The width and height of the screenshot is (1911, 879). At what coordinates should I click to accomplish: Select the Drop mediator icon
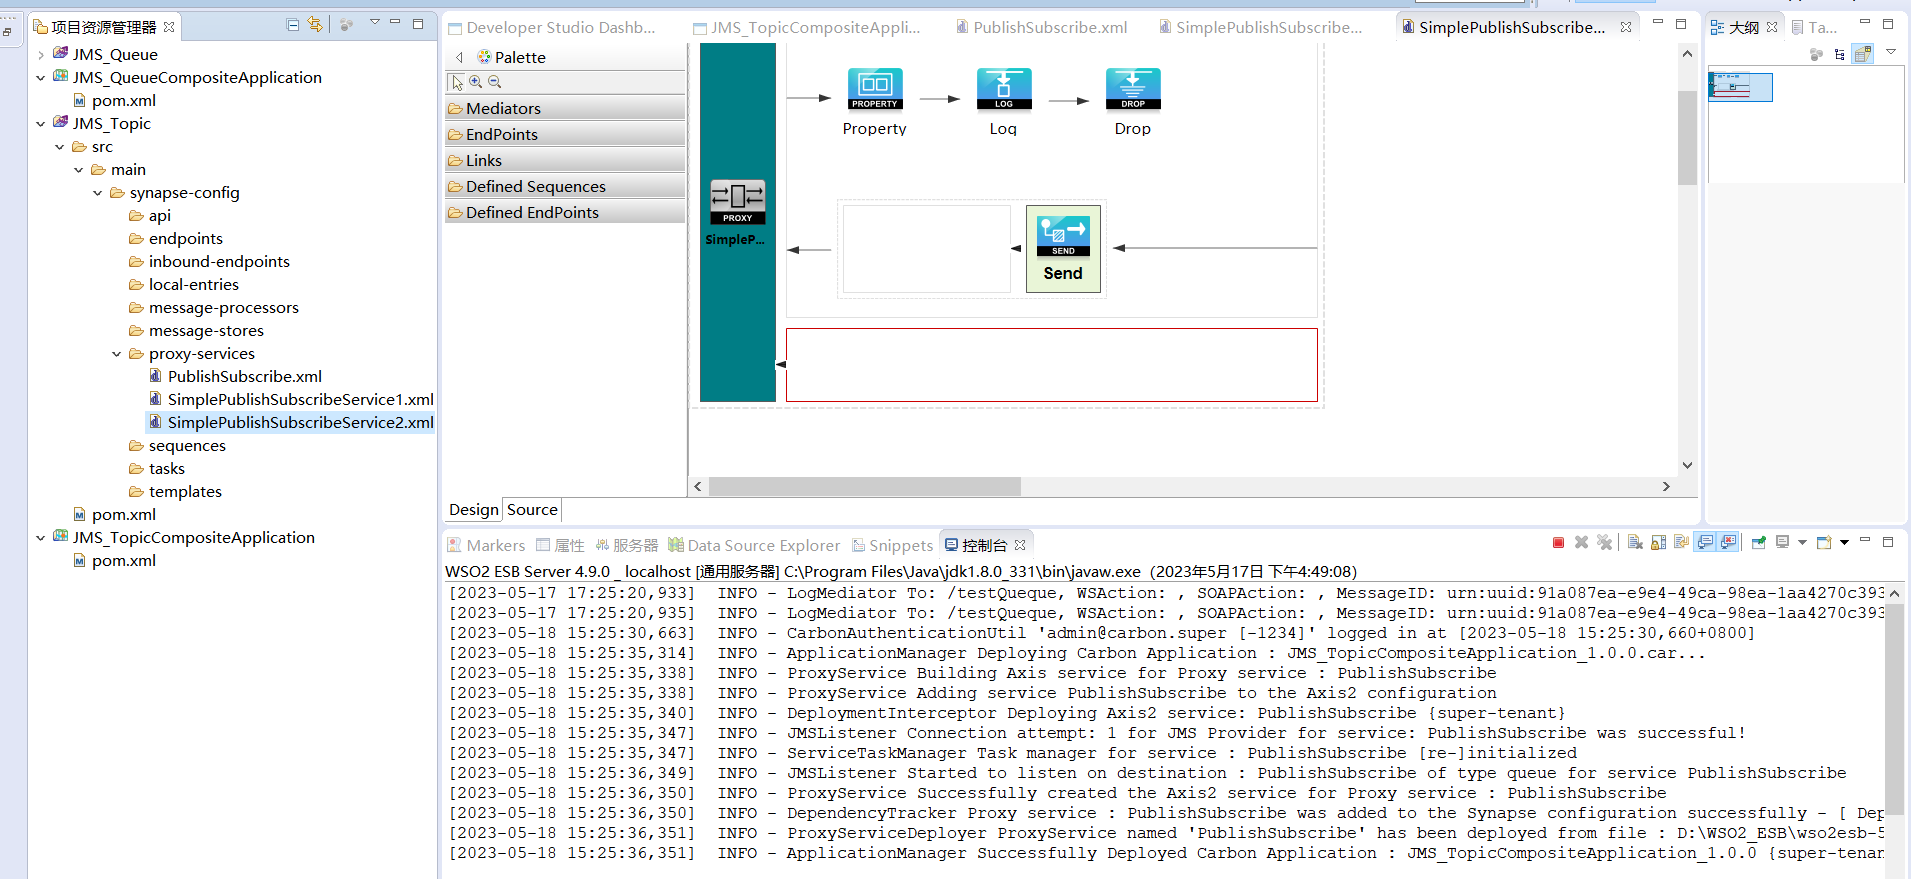pyautogui.click(x=1133, y=89)
